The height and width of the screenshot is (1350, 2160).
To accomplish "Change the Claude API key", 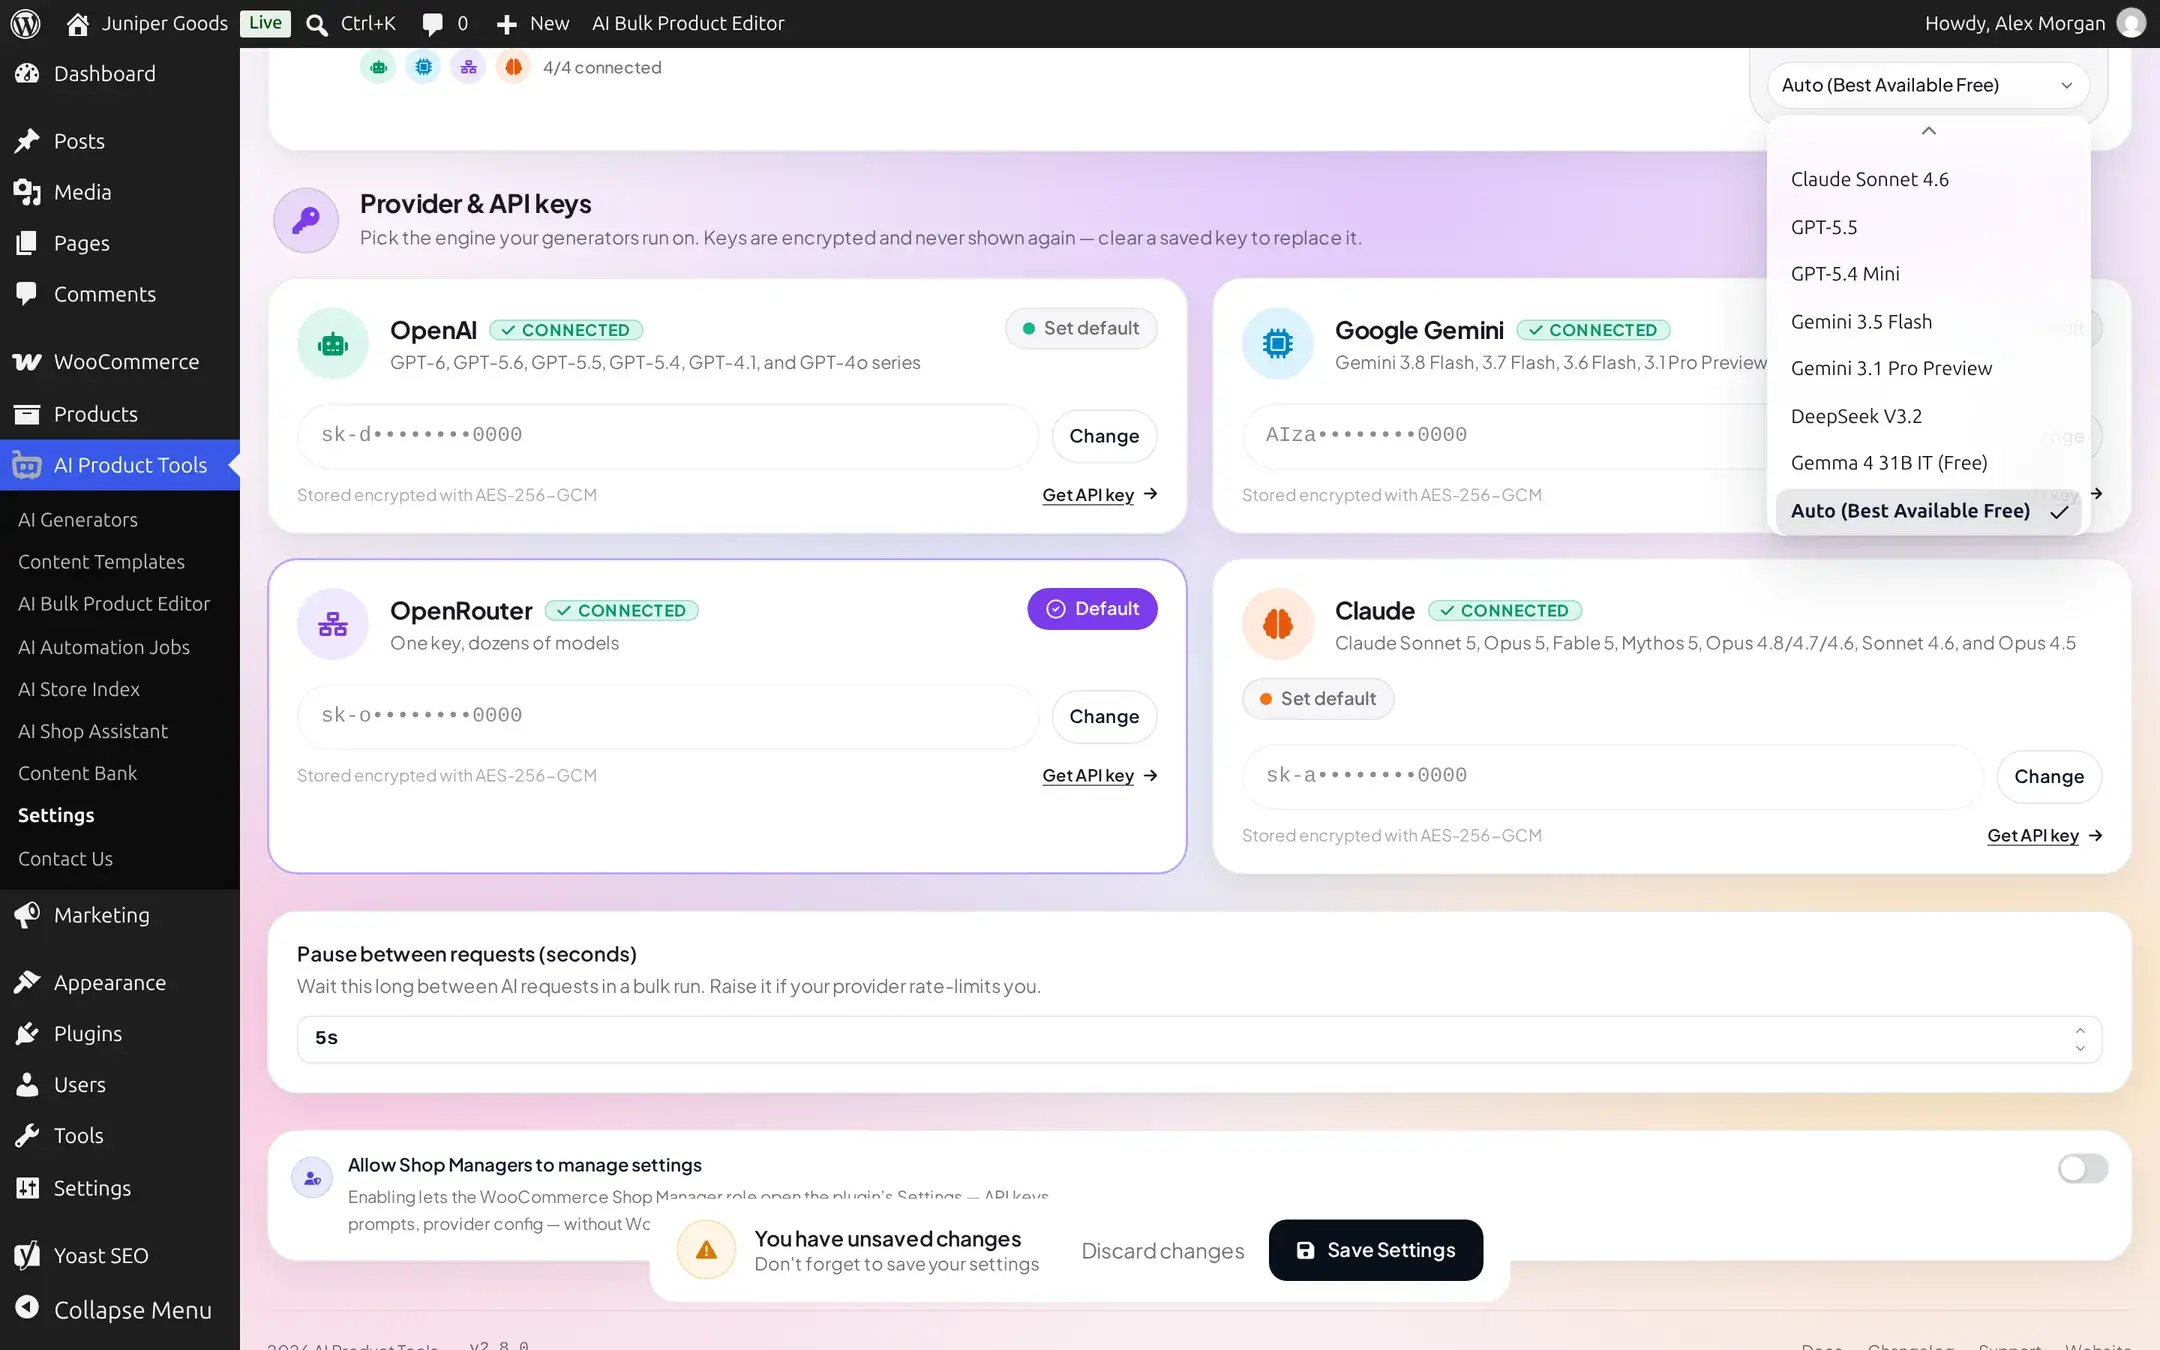I will pos(2048,777).
